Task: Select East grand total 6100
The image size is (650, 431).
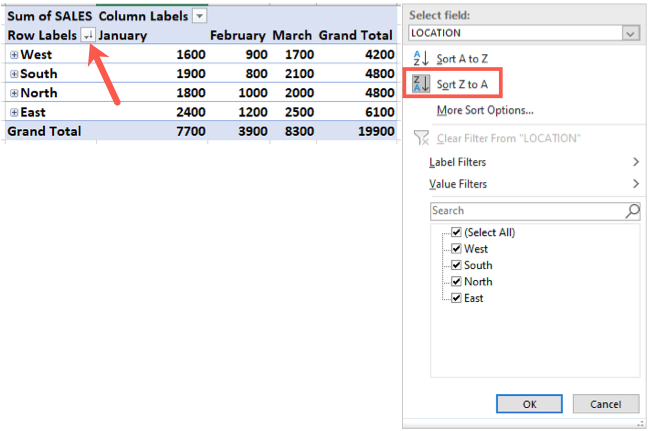Action: tap(380, 112)
